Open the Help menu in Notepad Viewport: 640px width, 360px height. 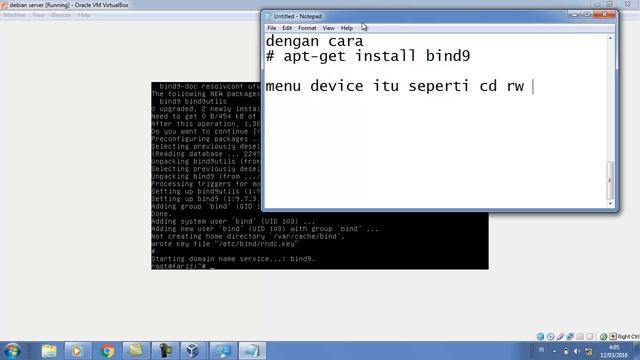(x=347, y=28)
